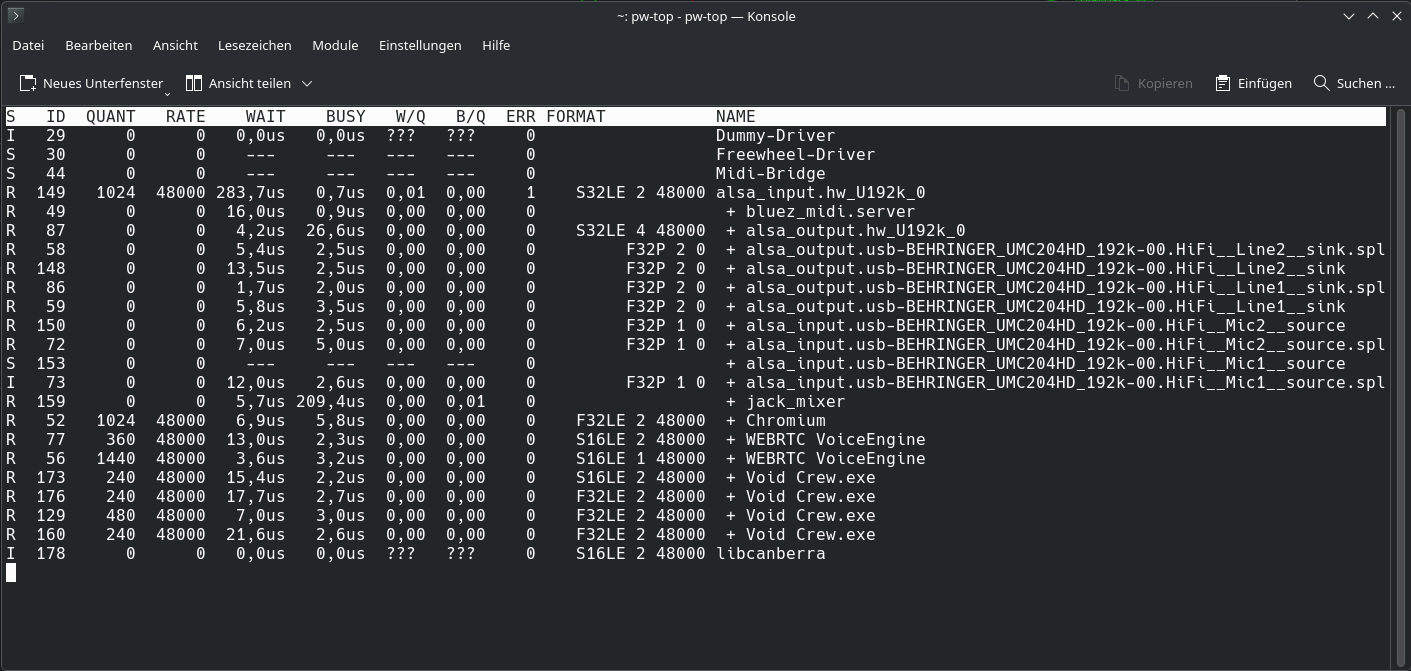Click WEBRTC VoiceEngine row with quant 1440
This screenshot has height=671, width=1411.
point(825,458)
